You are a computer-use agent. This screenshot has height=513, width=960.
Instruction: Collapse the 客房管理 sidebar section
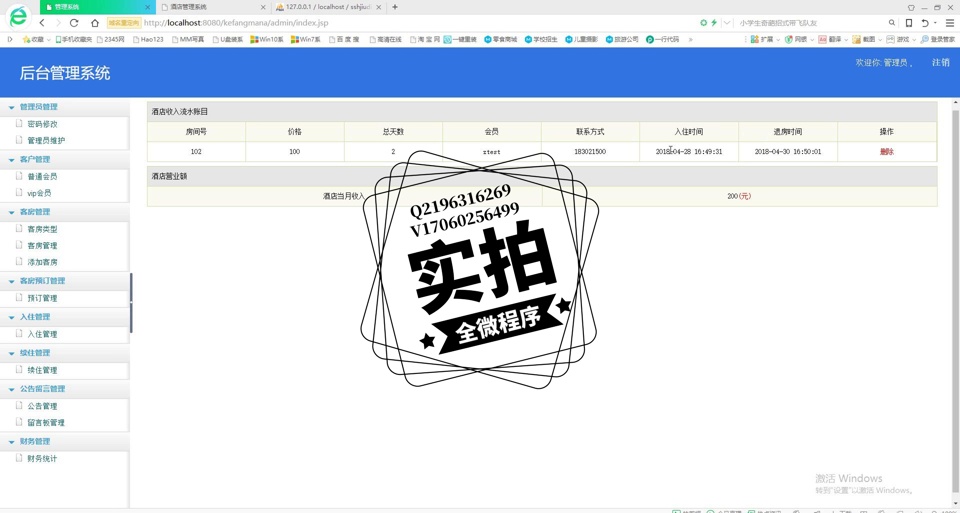pyautogui.click(x=12, y=212)
